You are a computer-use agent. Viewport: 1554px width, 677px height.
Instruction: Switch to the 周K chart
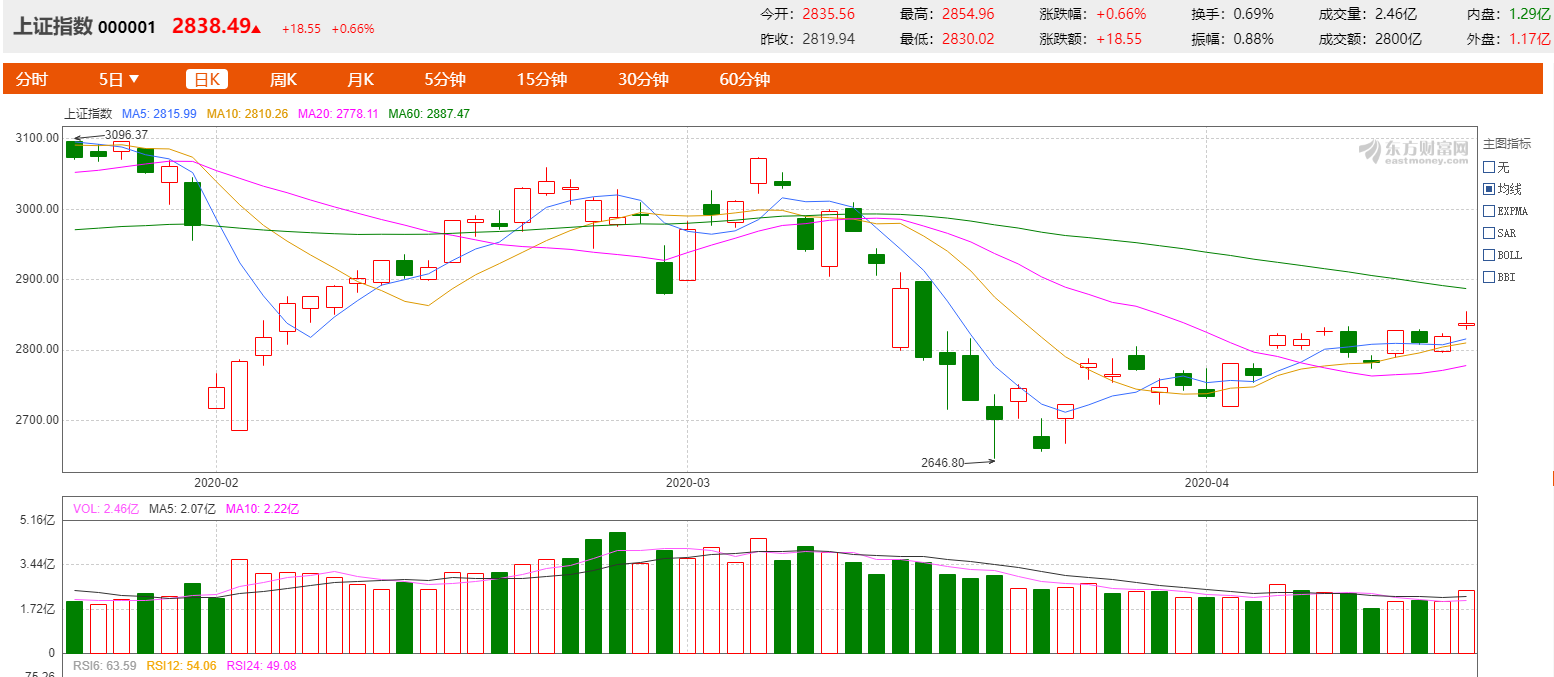pos(283,80)
